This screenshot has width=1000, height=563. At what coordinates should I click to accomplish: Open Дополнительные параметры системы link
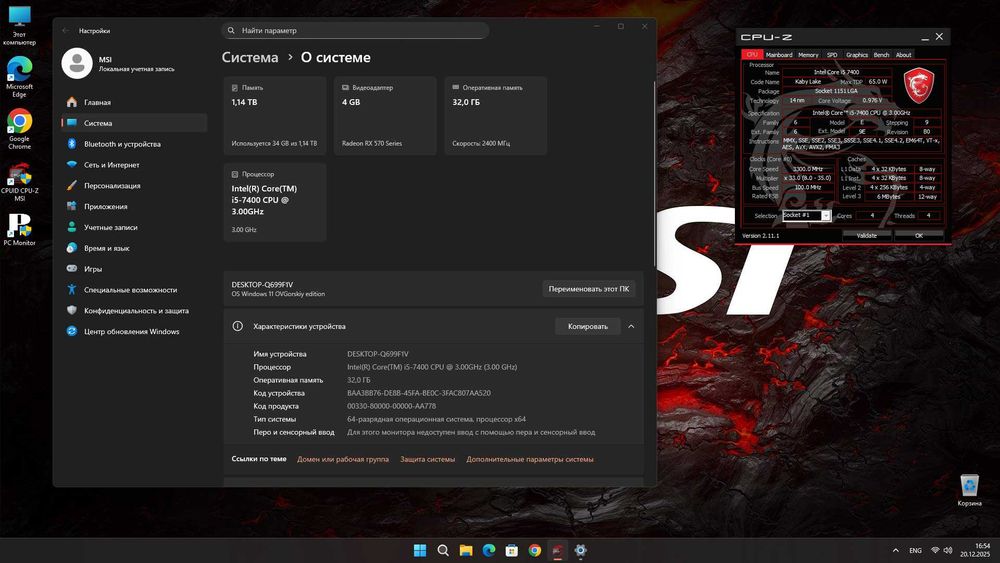[x=529, y=459]
